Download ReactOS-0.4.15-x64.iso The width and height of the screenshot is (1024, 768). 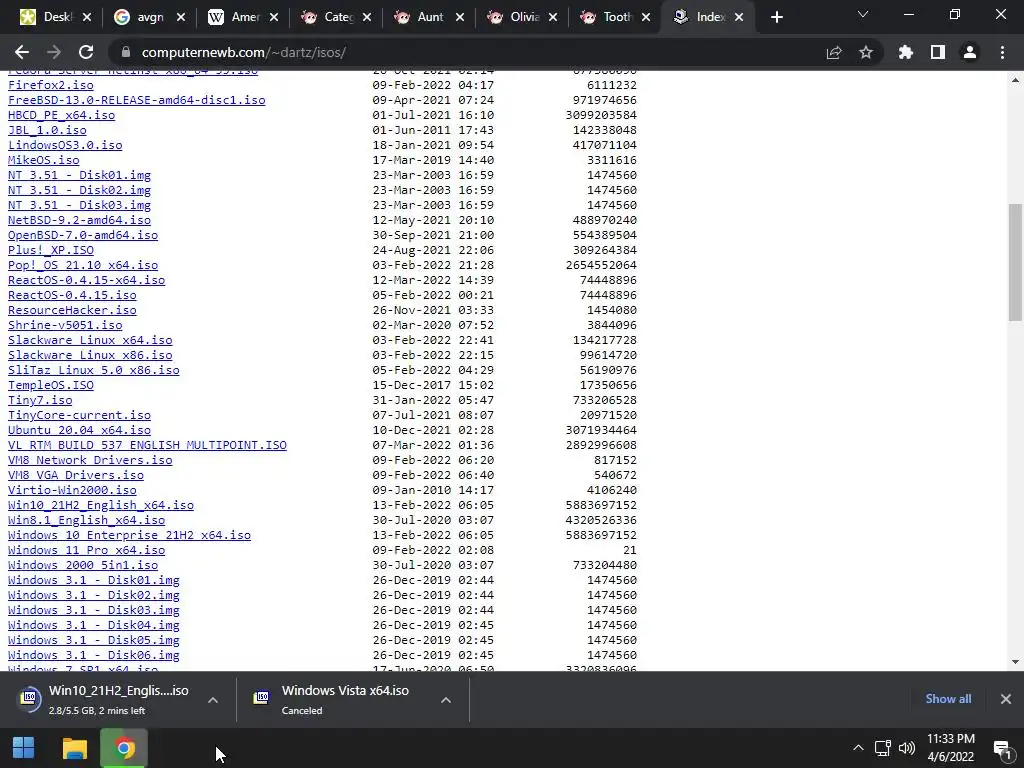tap(86, 280)
